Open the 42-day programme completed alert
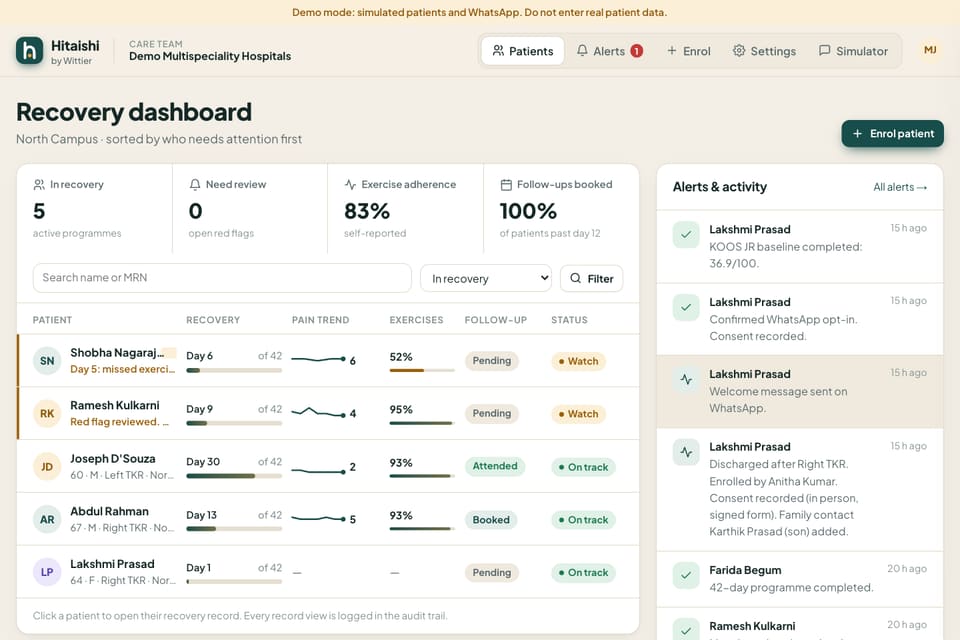The image size is (960, 640). 800,579
